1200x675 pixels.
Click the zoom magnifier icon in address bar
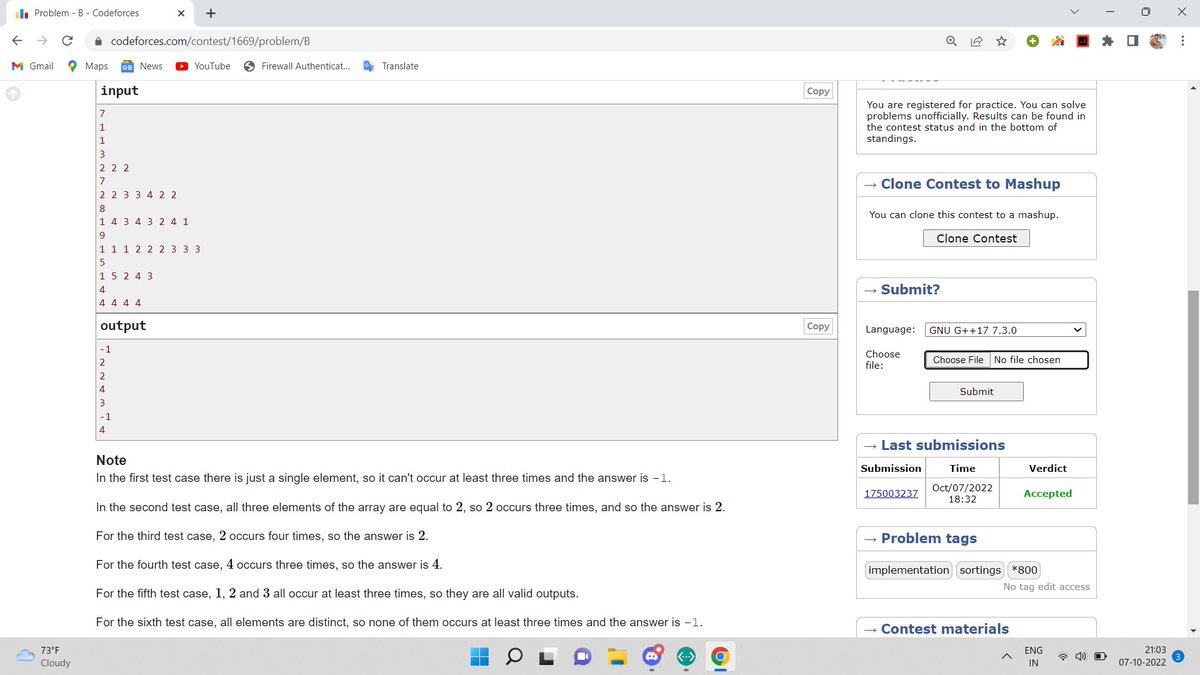click(951, 41)
